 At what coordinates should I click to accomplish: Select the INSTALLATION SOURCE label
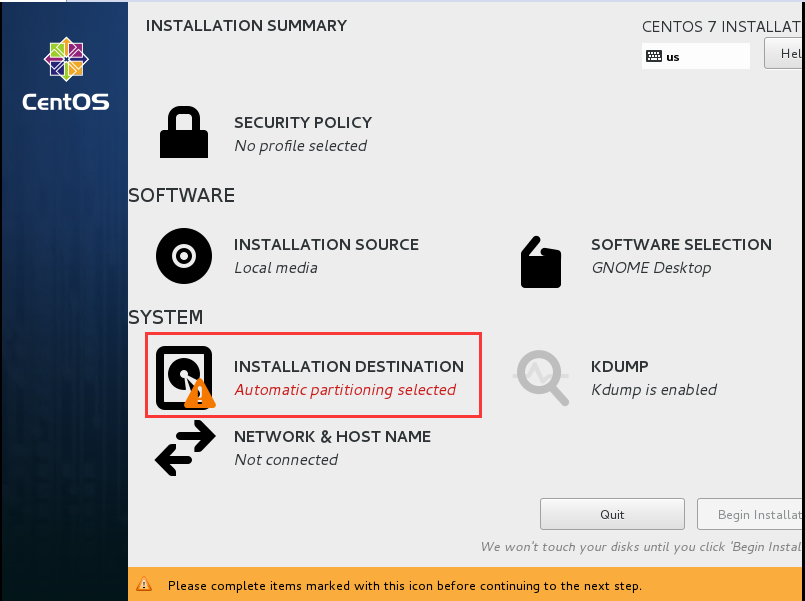[x=326, y=244]
